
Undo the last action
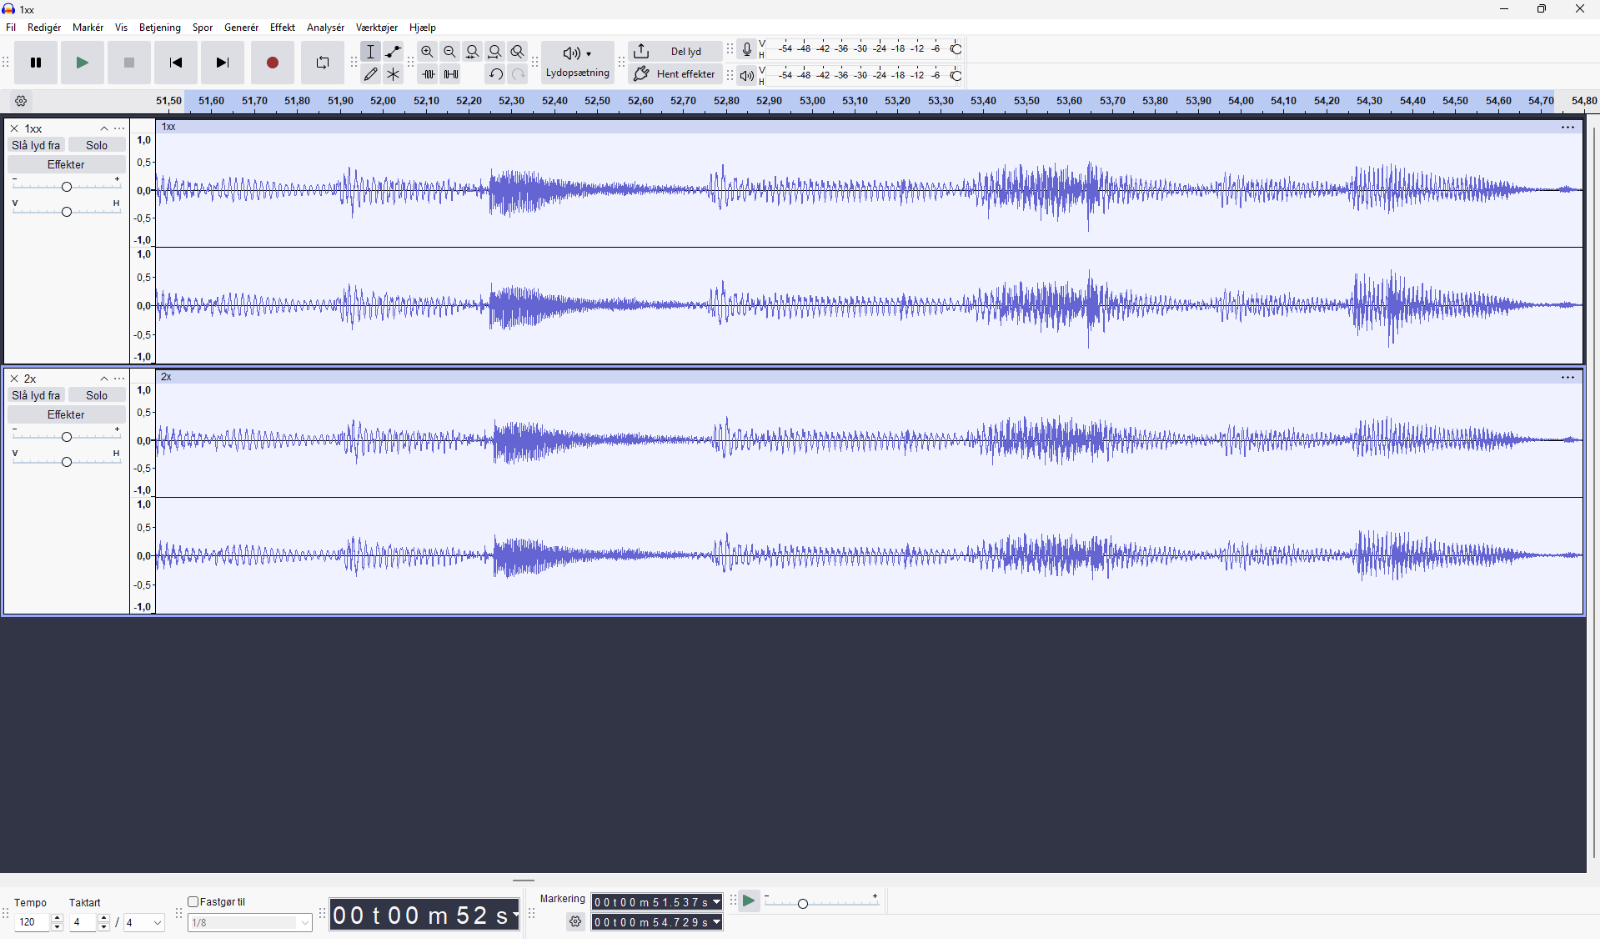pos(495,74)
